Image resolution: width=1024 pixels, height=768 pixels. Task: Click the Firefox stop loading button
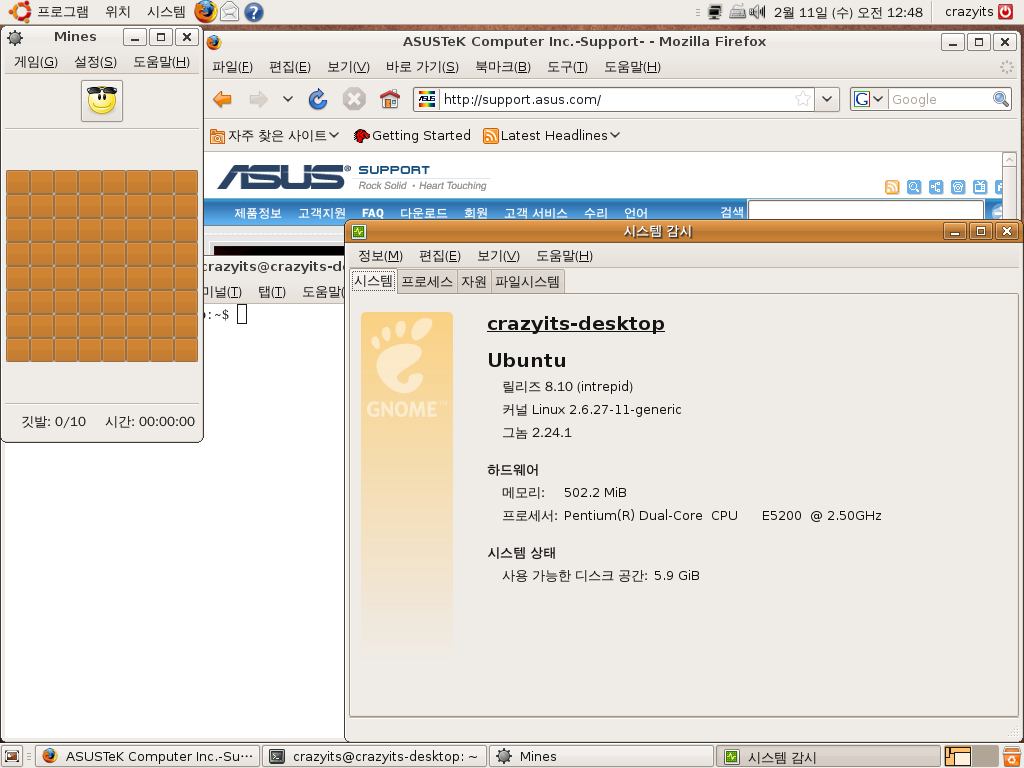(x=354, y=99)
